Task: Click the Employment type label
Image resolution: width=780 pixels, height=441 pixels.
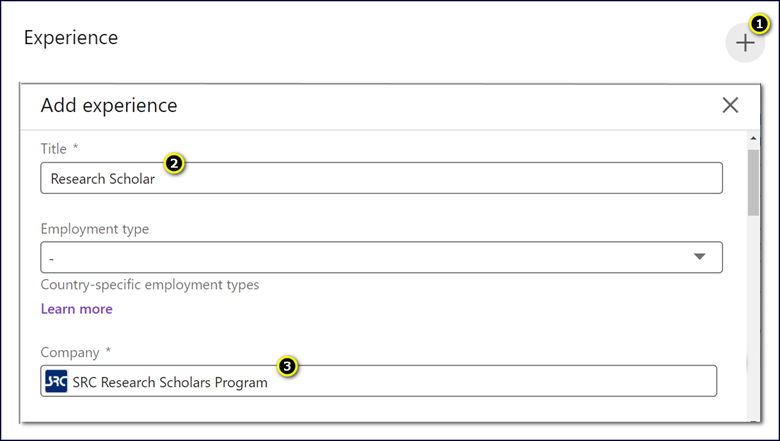Action: pos(95,229)
